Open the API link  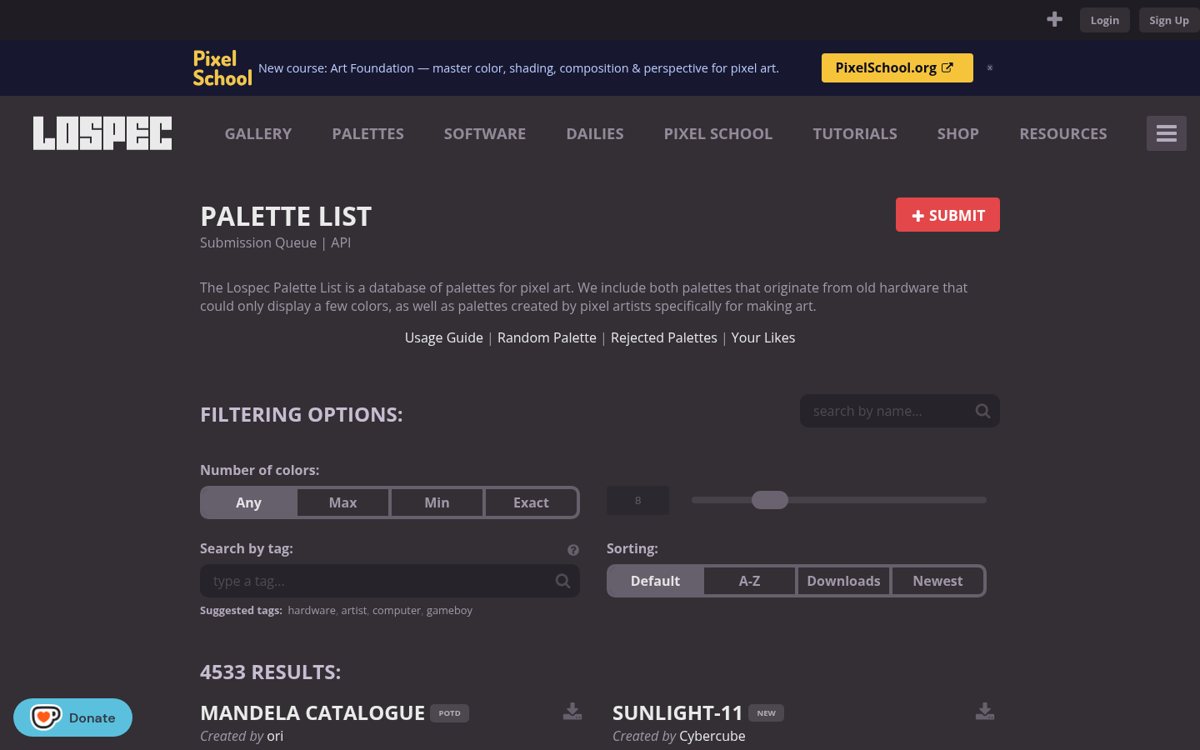point(341,243)
